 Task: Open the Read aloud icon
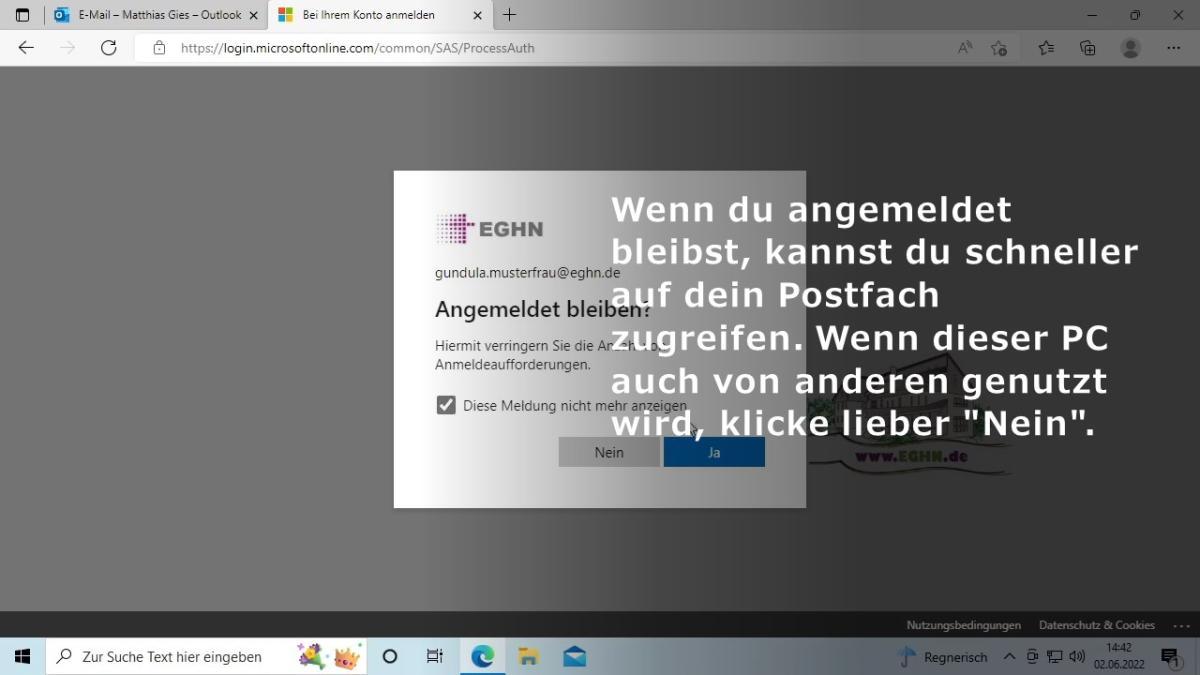(965, 48)
